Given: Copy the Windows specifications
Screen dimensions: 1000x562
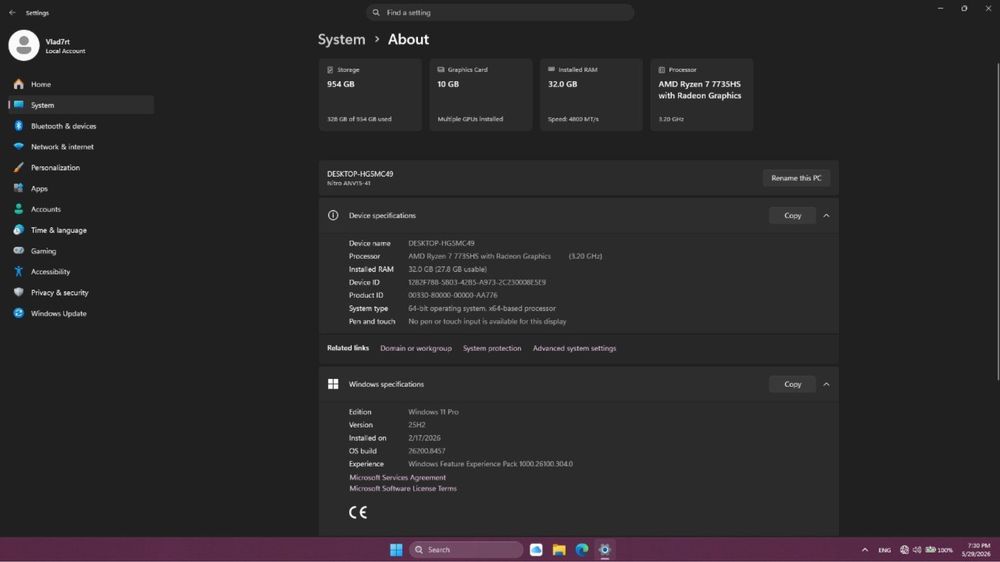Looking at the screenshot, I should (792, 384).
